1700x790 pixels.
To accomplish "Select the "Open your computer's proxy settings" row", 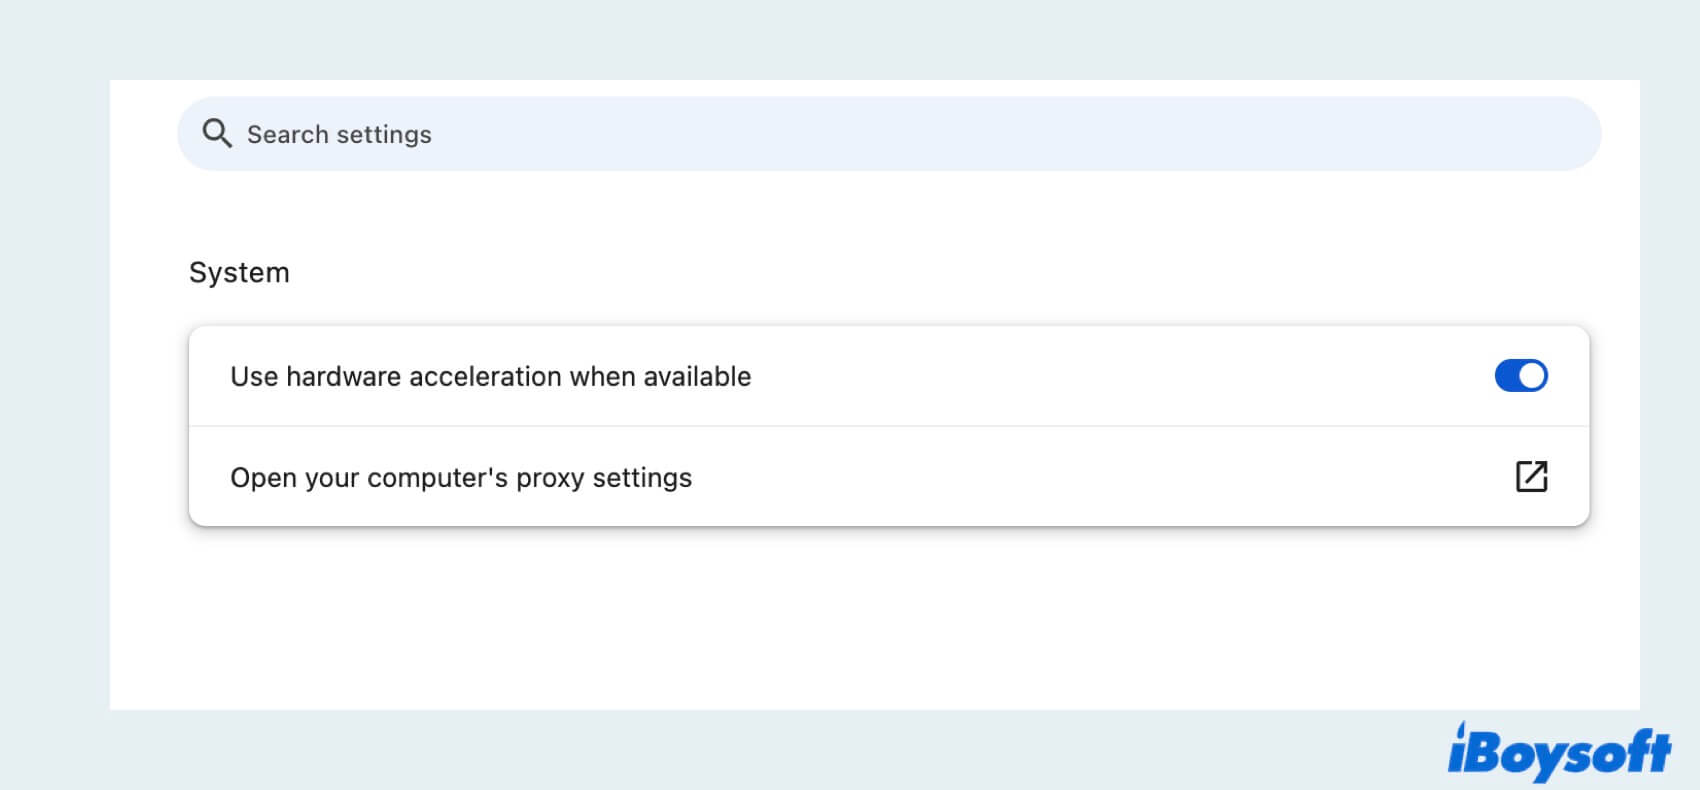I will 462,477.
